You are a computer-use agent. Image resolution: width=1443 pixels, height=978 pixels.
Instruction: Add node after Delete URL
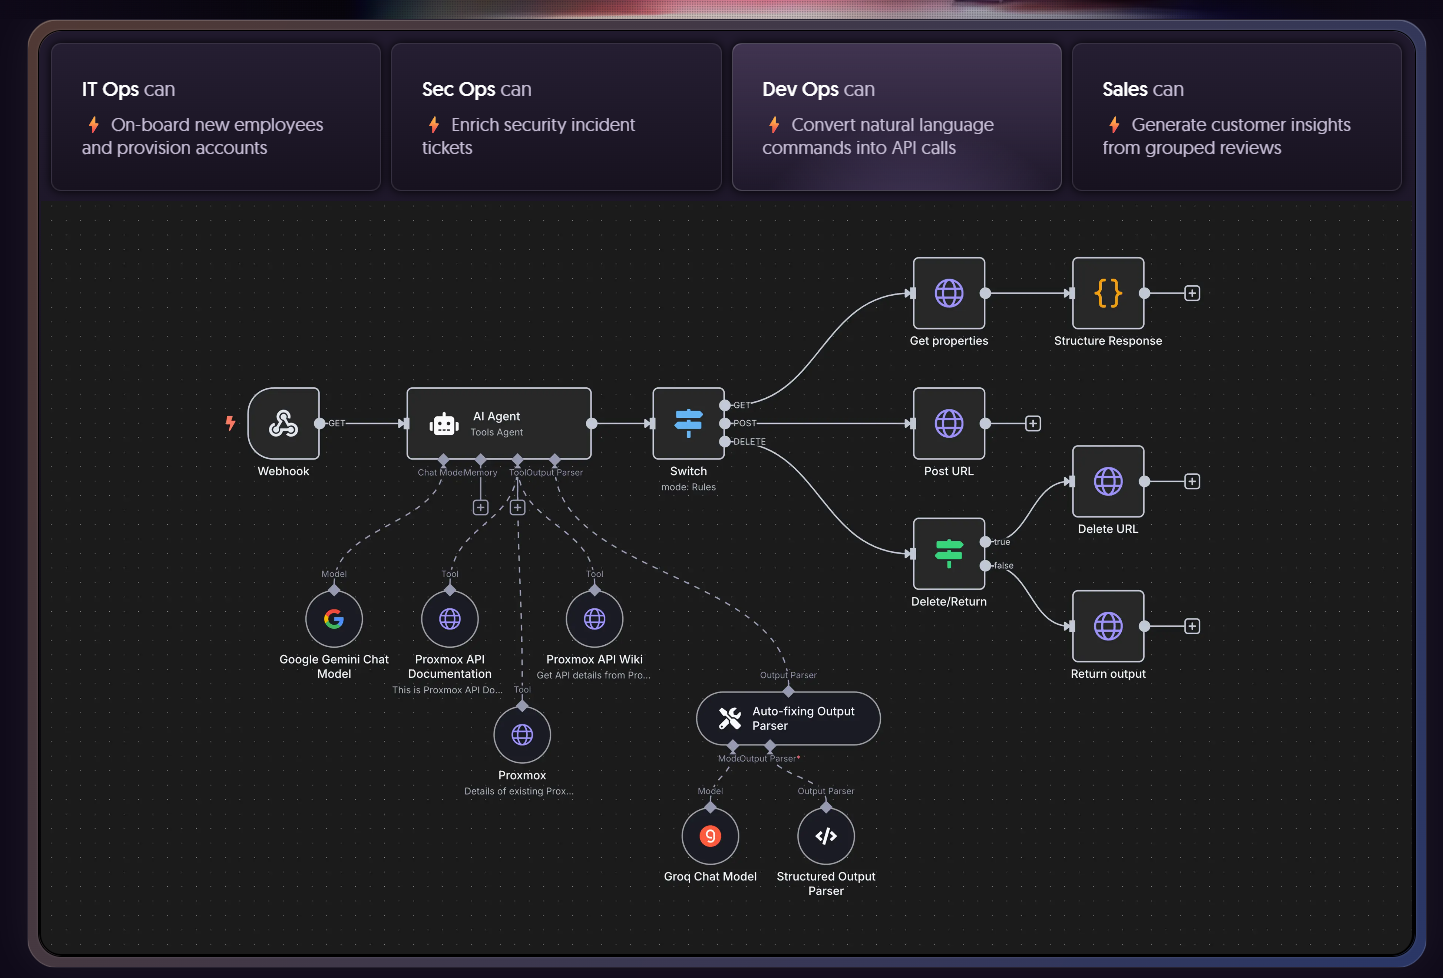1192,481
